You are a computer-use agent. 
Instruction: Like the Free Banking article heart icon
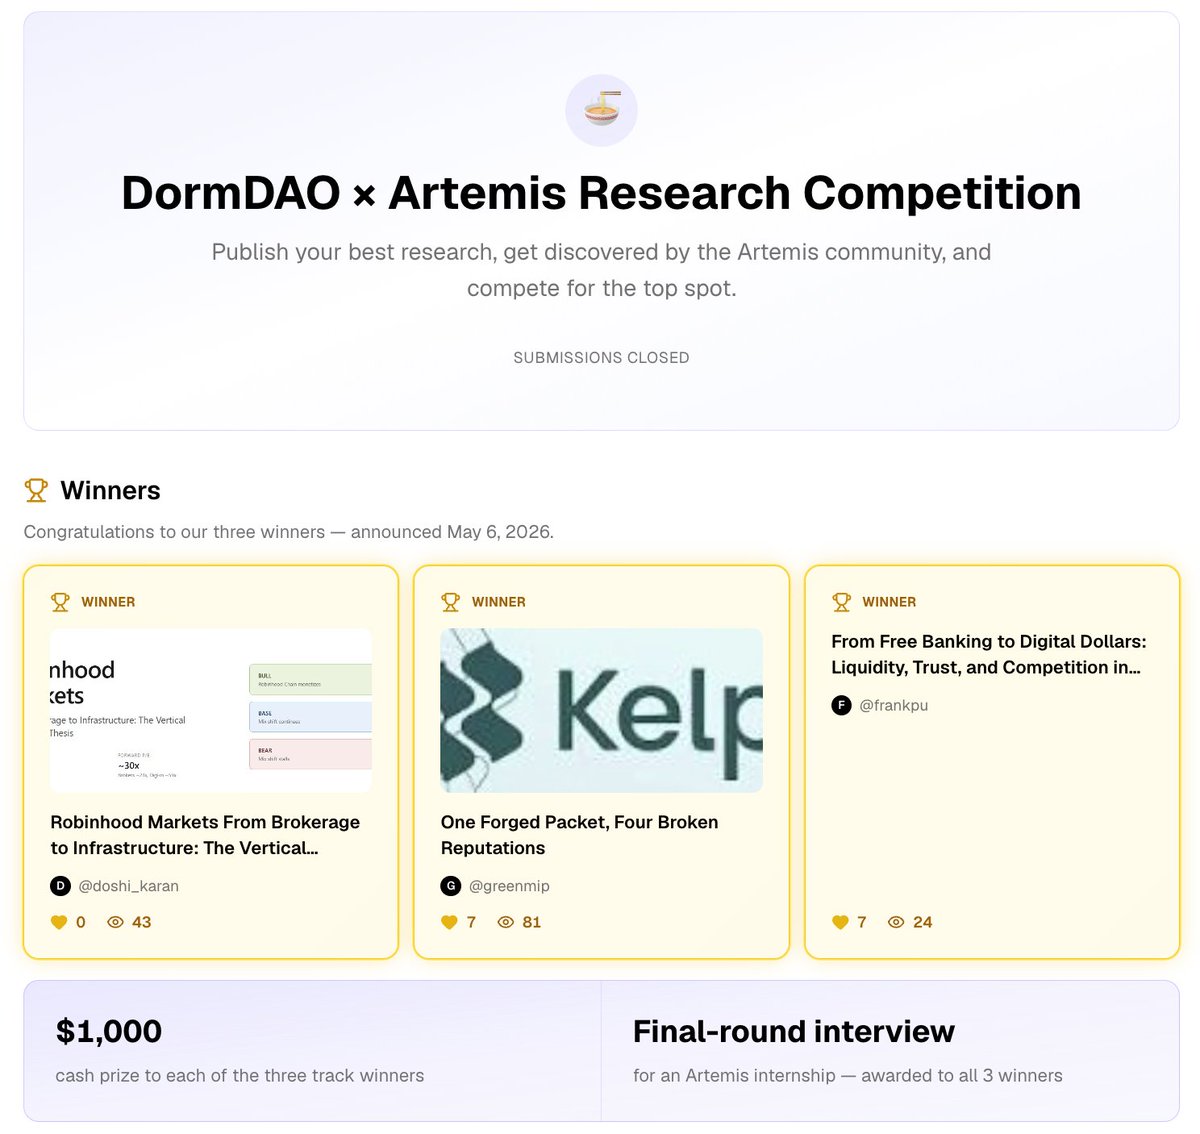[840, 922]
